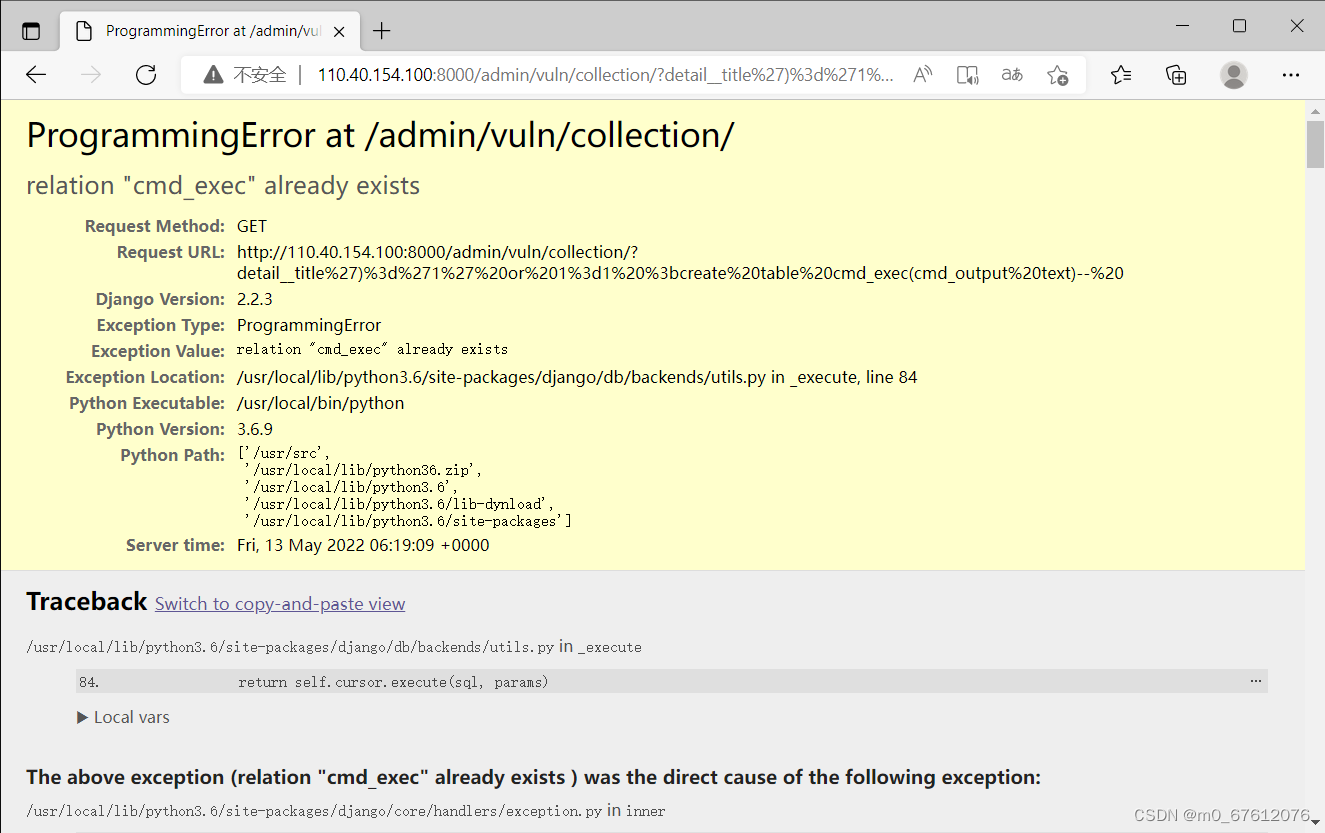The image size is (1325, 833).
Task: Refresh the Django error page
Action: click(146, 74)
